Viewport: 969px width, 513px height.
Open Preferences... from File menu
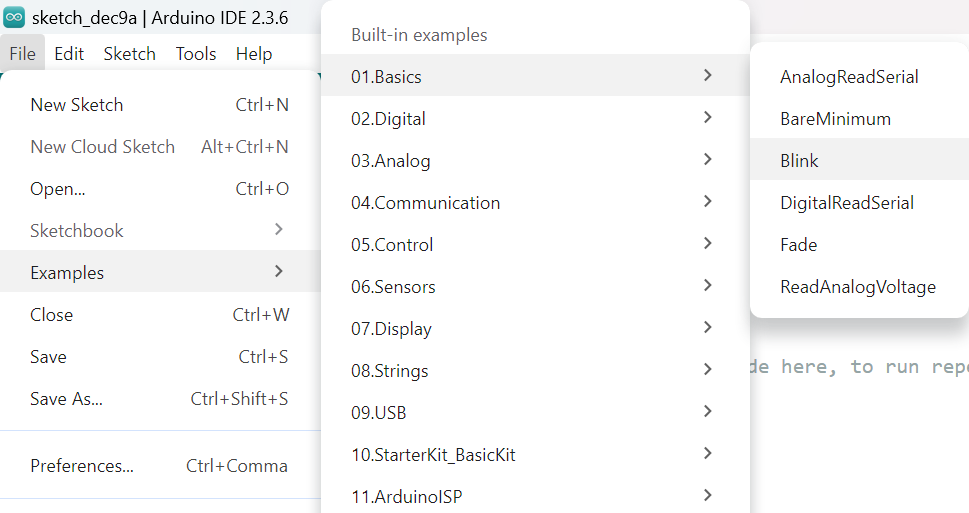82,466
